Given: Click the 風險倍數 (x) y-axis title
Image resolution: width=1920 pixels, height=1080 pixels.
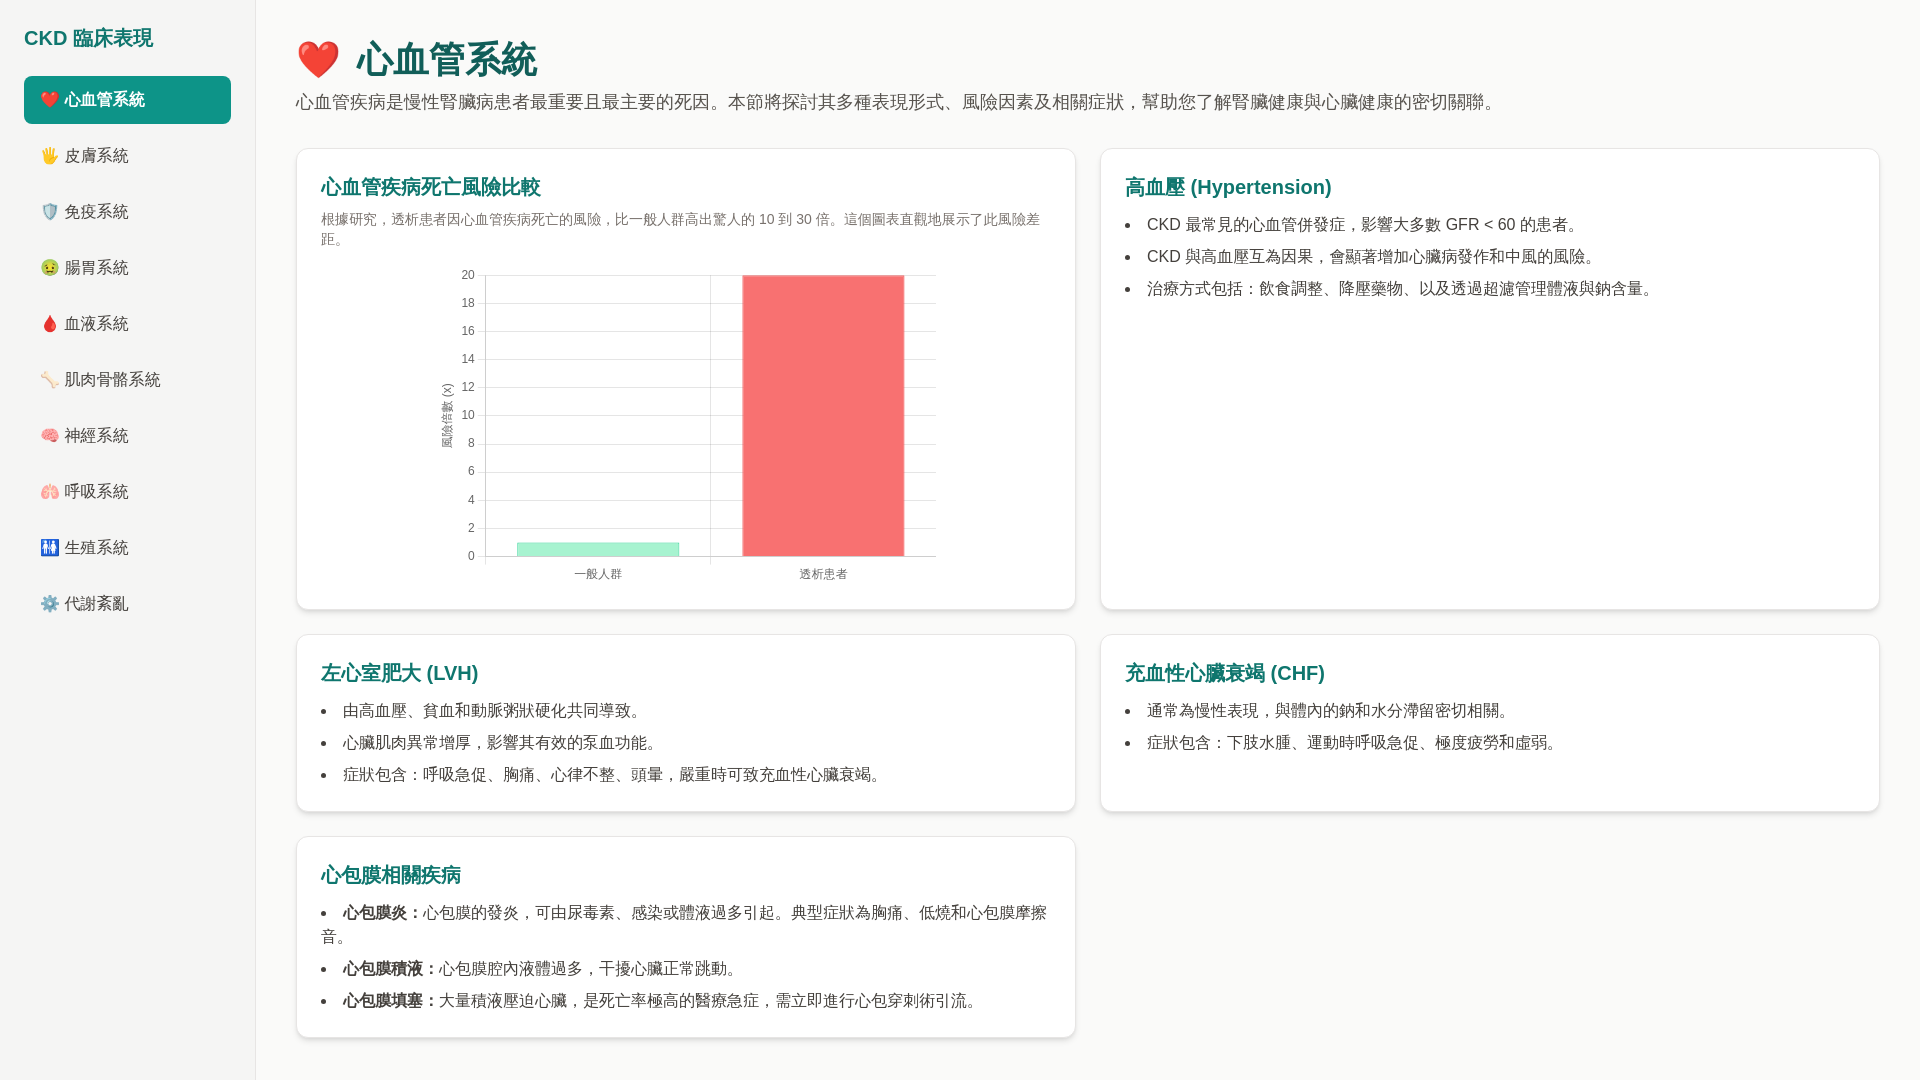Looking at the screenshot, I should (447, 415).
